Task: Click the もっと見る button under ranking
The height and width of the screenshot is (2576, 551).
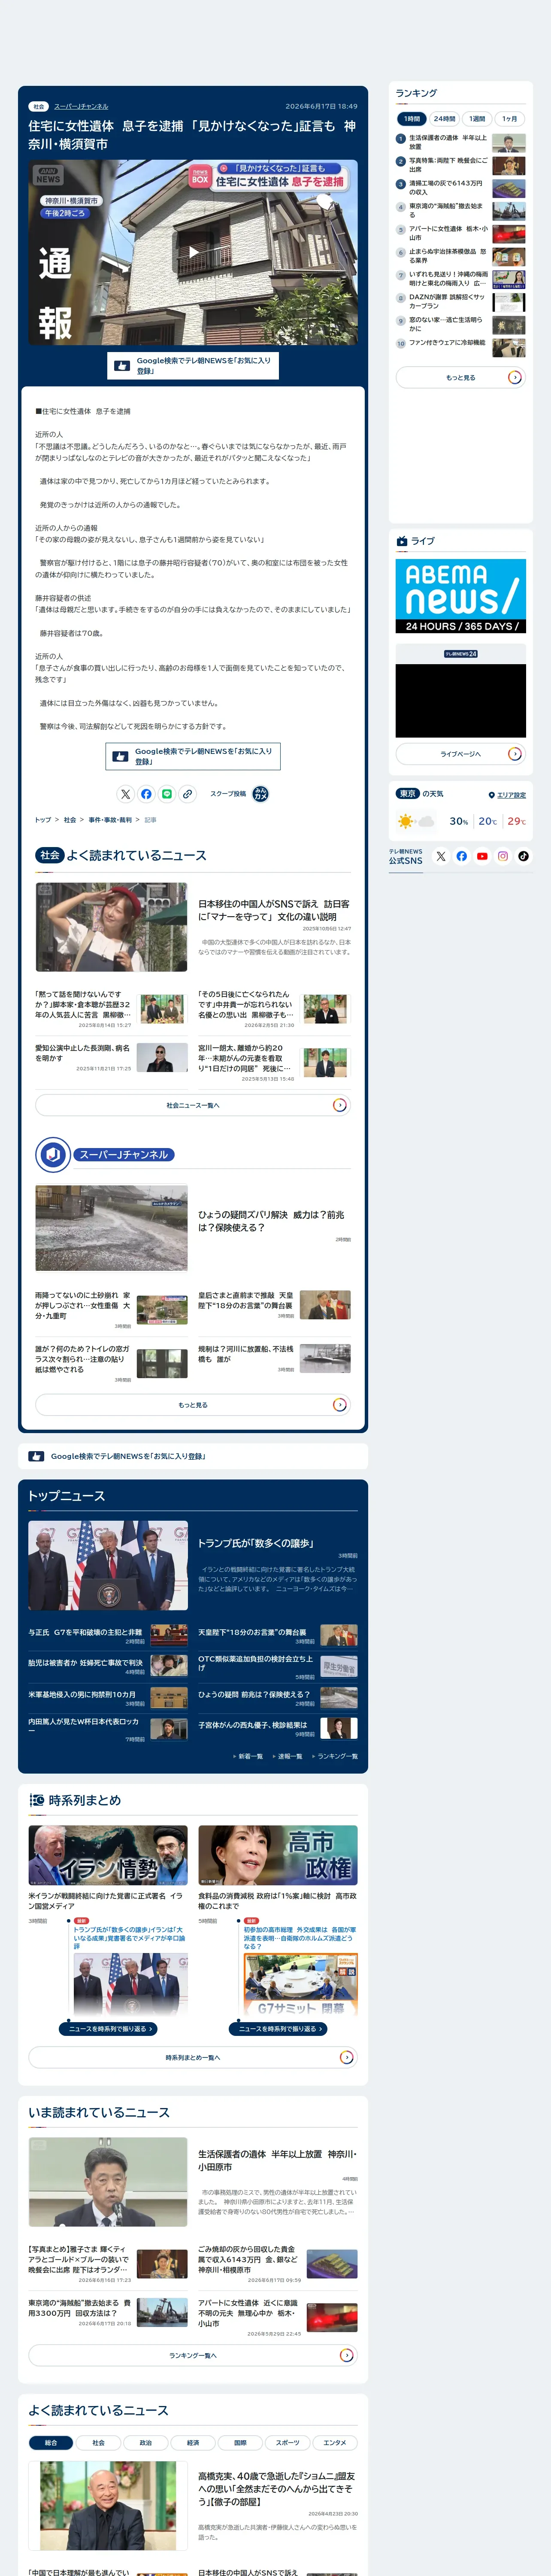Action: coord(461,377)
